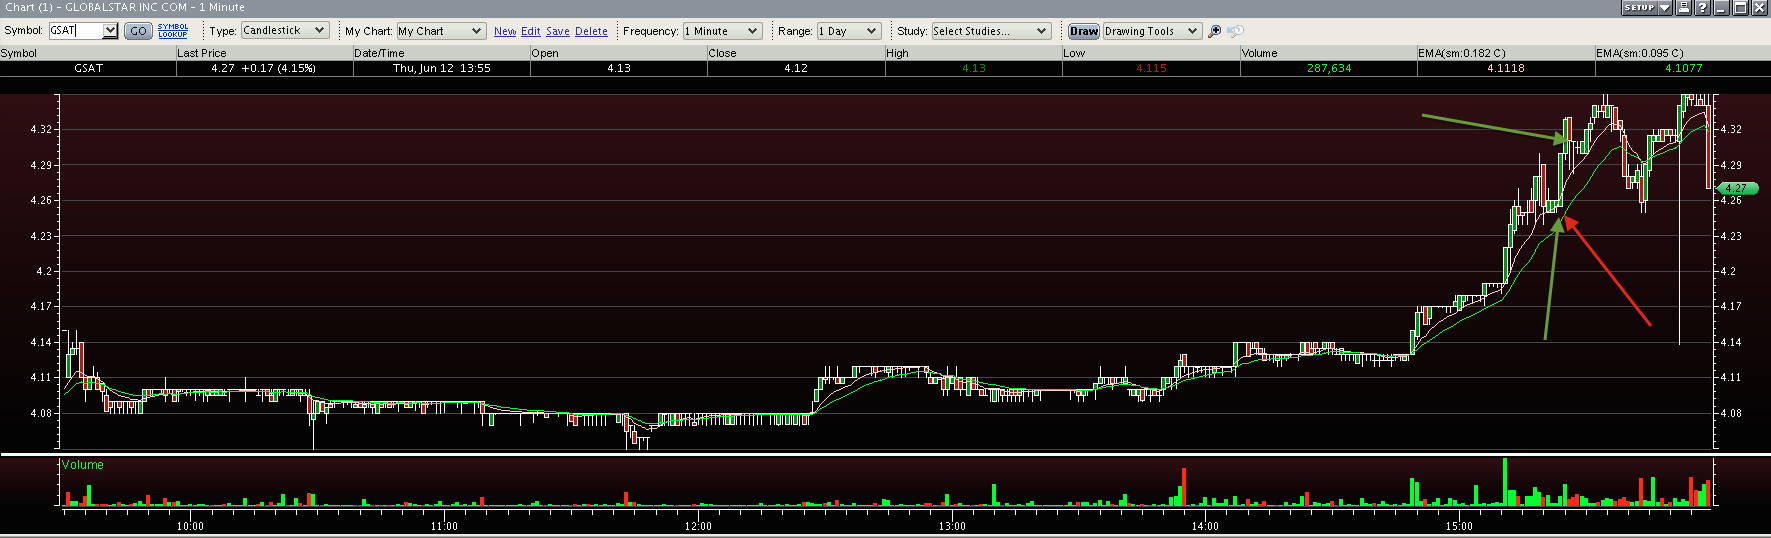
Task: Toggle the Draw mode button
Action: [x=1084, y=31]
